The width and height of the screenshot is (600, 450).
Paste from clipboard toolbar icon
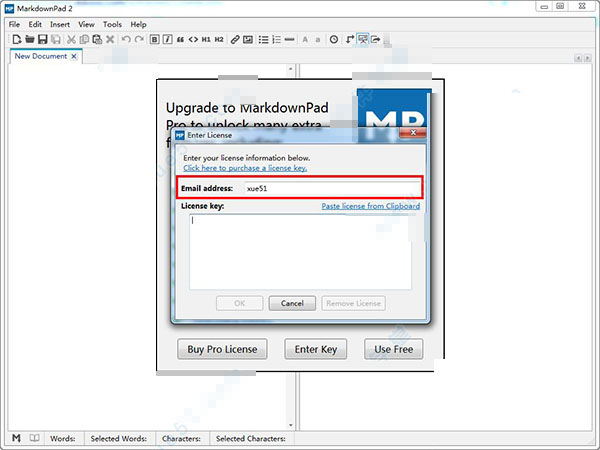(x=97, y=39)
